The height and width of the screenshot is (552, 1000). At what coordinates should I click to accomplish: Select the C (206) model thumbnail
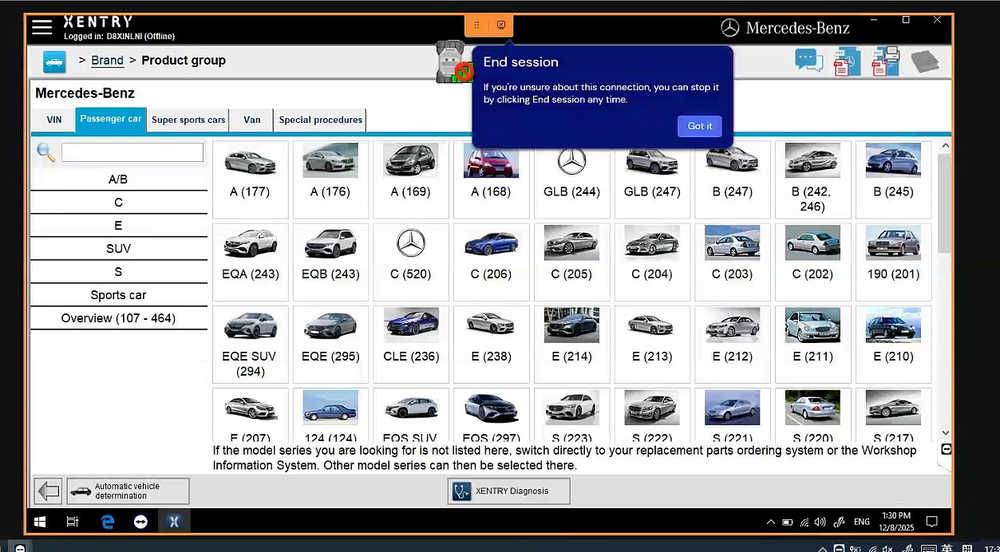[491, 254]
